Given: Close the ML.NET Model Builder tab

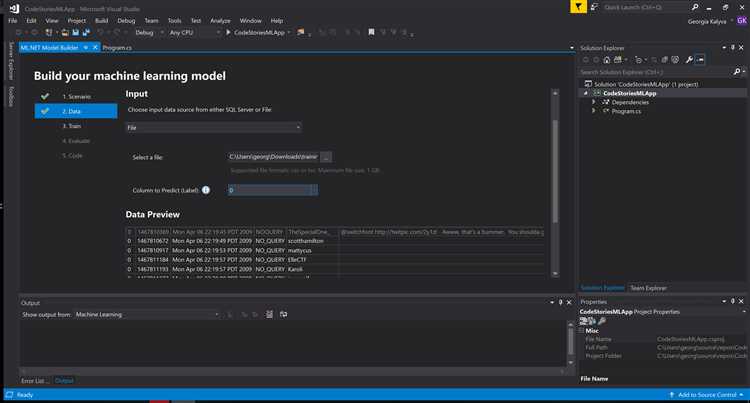Looking at the screenshot, I should coord(95,47).
